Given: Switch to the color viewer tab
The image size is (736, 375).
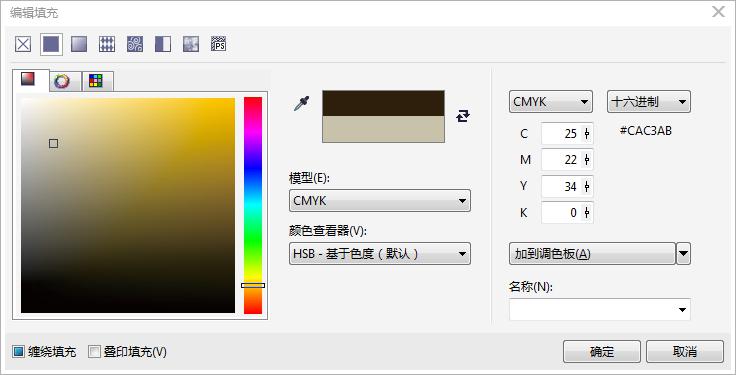Looking at the screenshot, I should pos(28,79).
